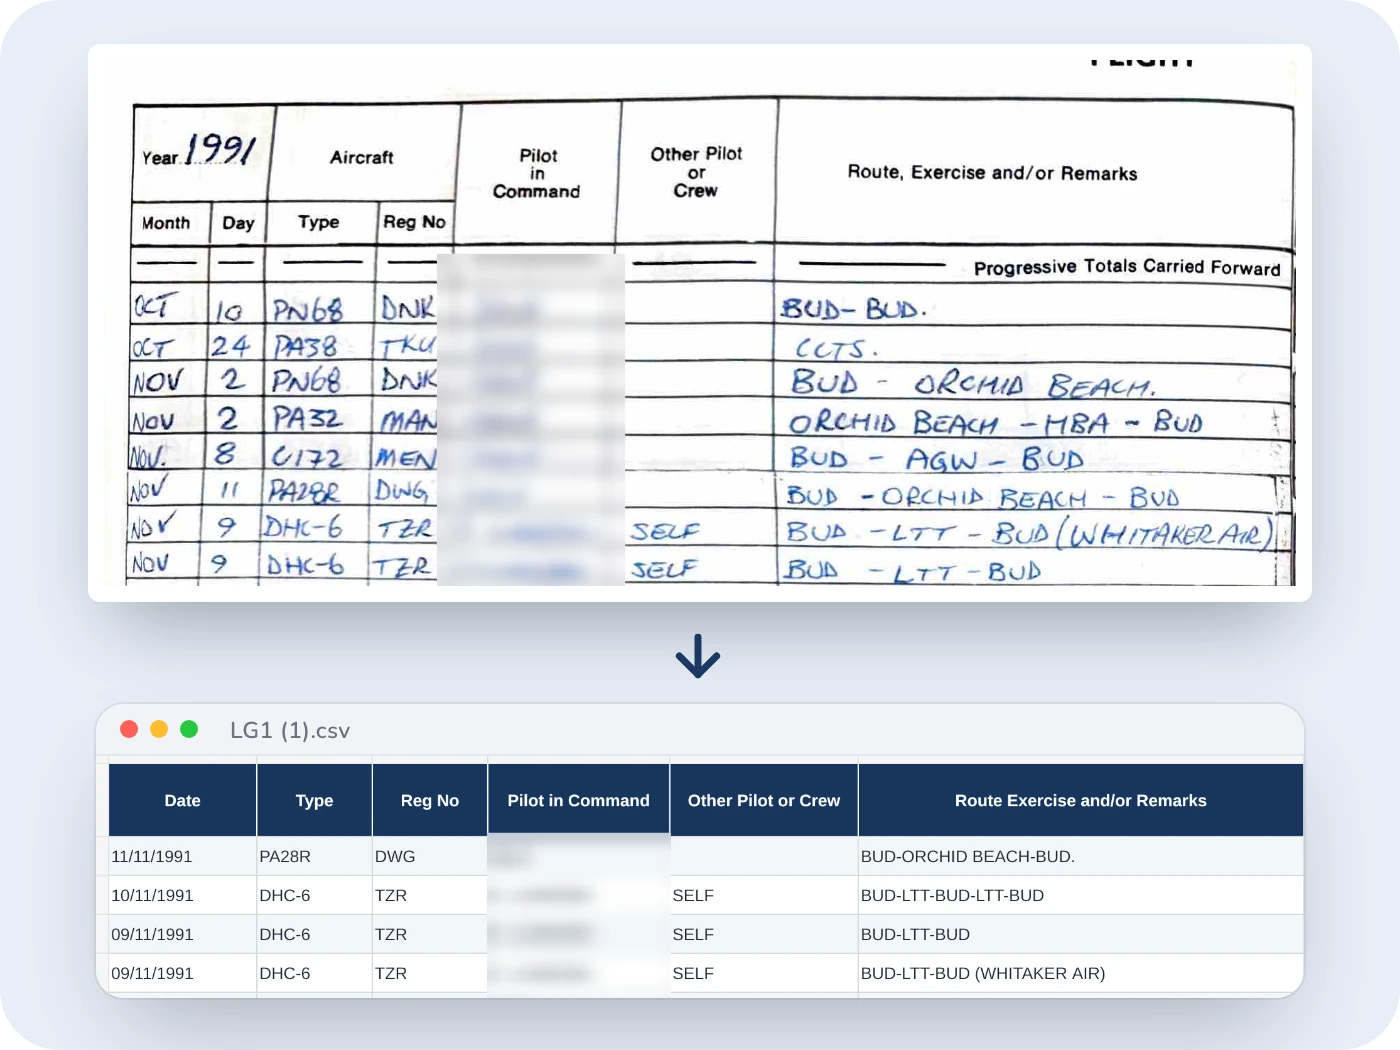Click Progressive Totals Carried Forward on the scan

click(x=1127, y=267)
